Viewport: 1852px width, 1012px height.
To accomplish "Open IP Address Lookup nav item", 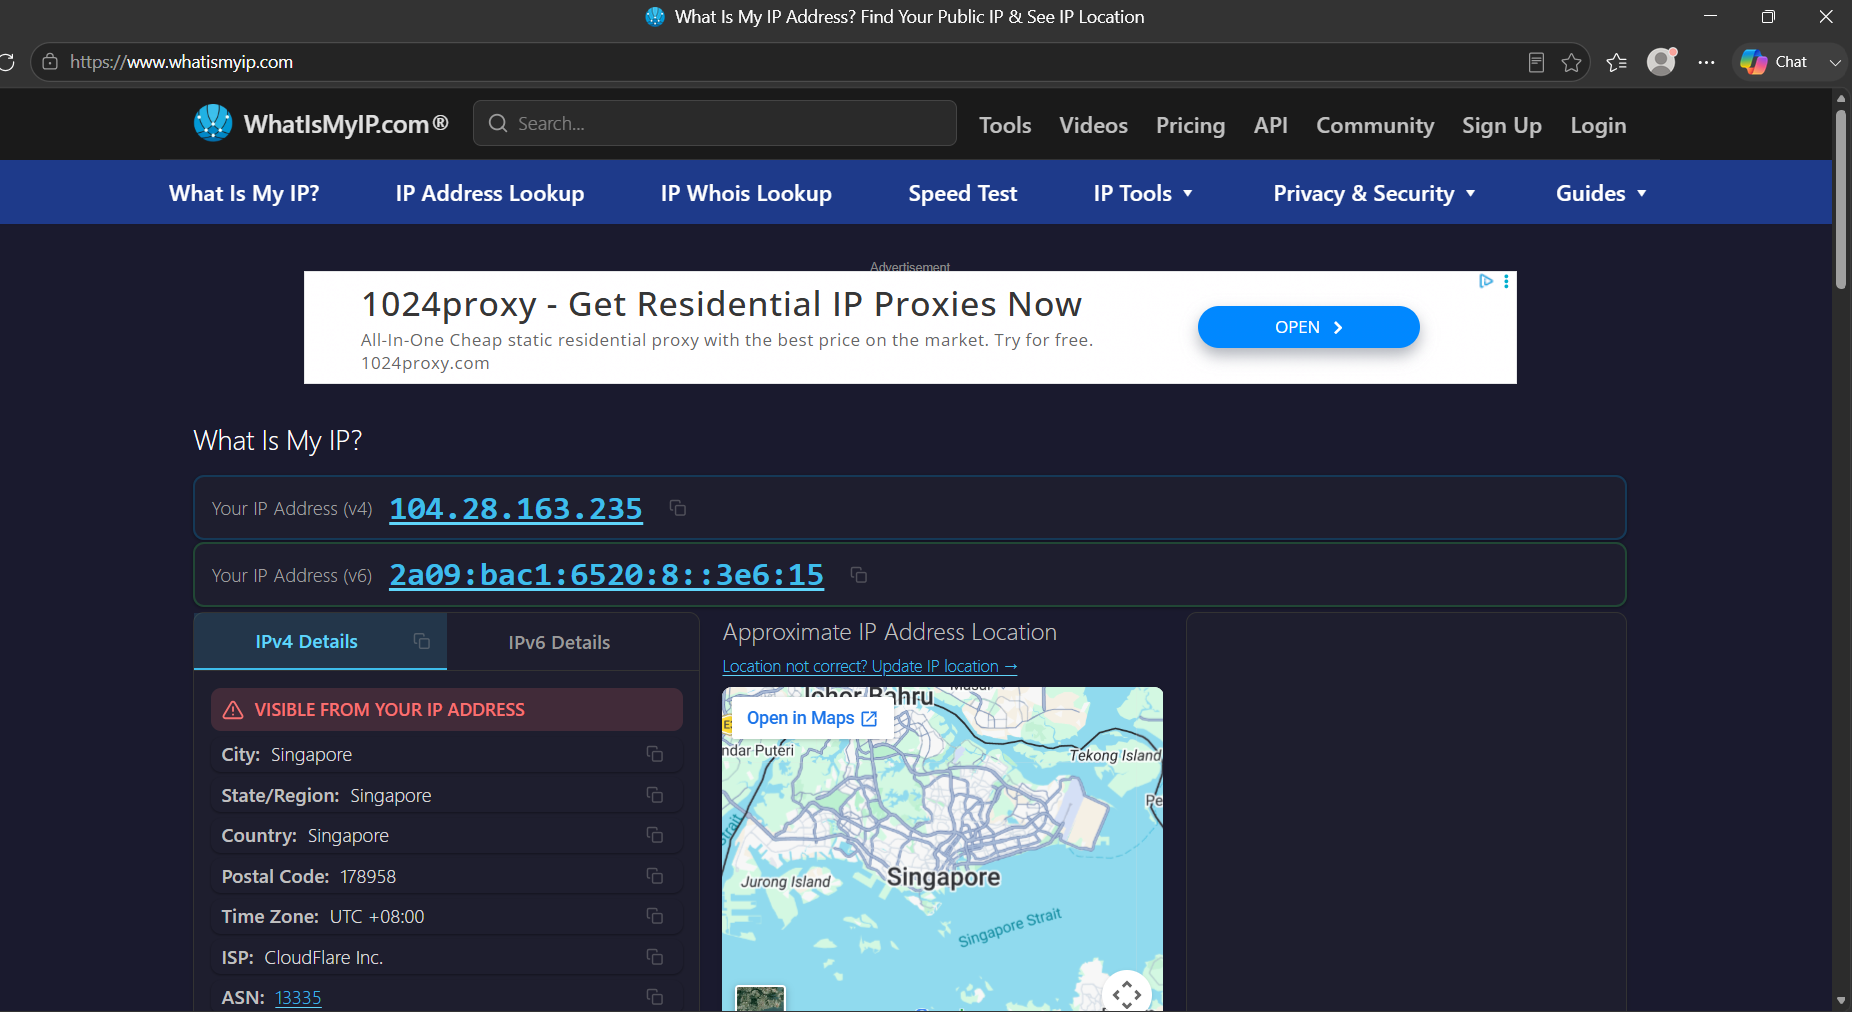I will (x=490, y=193).
